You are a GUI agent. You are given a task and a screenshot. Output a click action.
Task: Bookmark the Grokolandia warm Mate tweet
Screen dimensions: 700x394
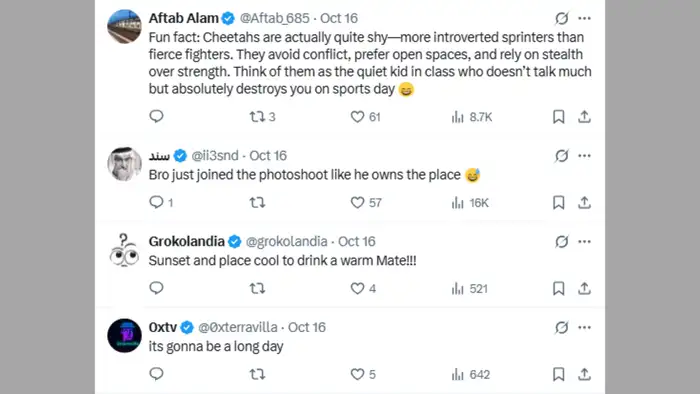[558, 288]
